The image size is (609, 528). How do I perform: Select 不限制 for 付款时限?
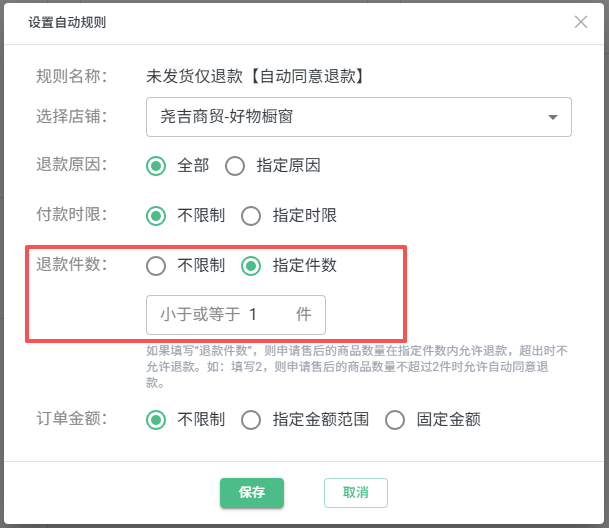pos(156,215)
